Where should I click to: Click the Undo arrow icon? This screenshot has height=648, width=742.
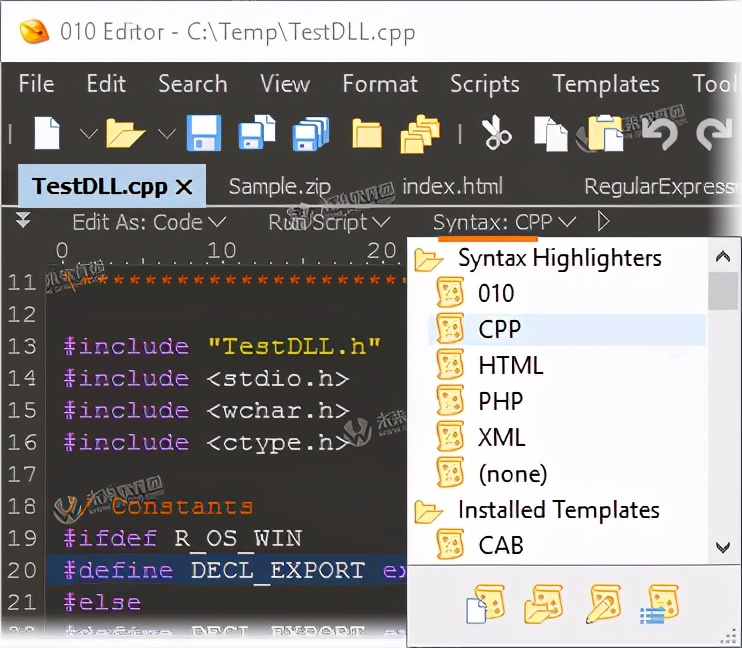pos(662,134)
